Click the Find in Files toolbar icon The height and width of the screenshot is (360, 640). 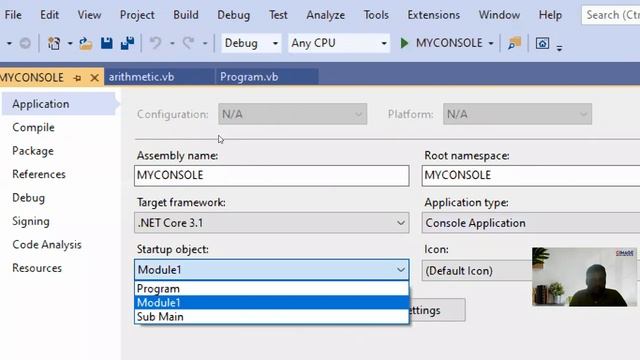tap(514, 43)
